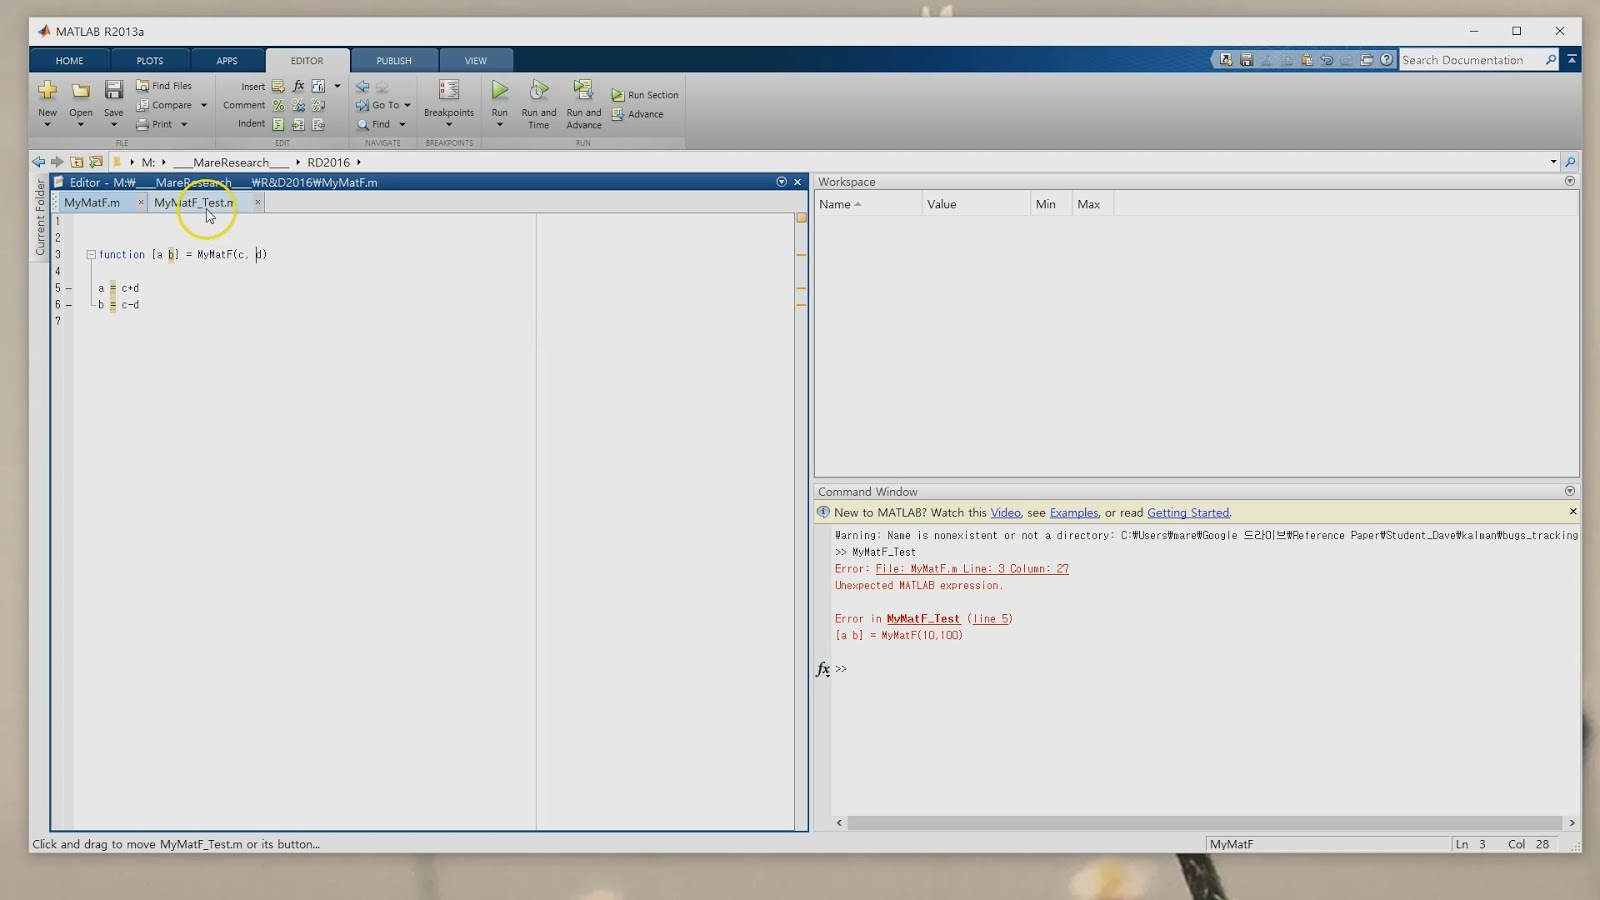This screenshot has height=900, width=1600.
Task: Click the New file icon
Action: (47, 91)
